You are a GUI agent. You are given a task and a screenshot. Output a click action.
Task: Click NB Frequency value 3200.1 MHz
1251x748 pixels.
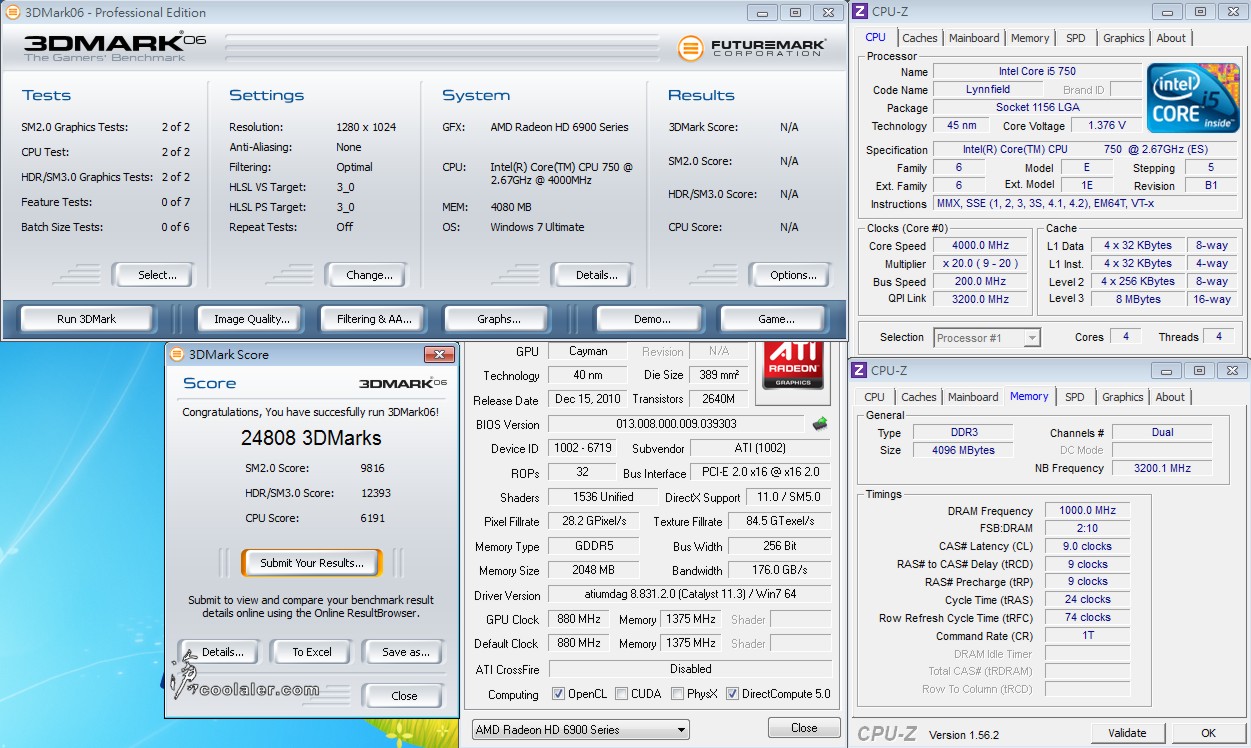(1161, 468)
